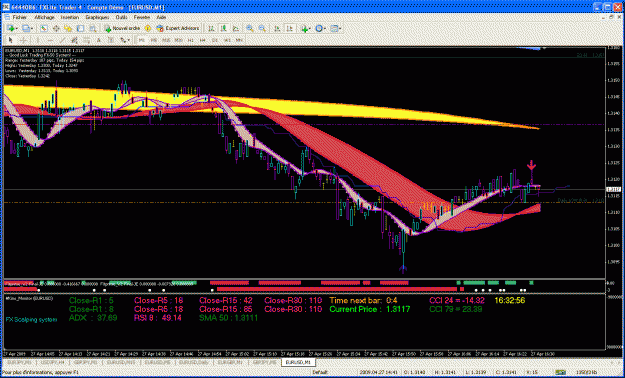Set timeframe to MN
Screen dimensions: 625x378
239,40
